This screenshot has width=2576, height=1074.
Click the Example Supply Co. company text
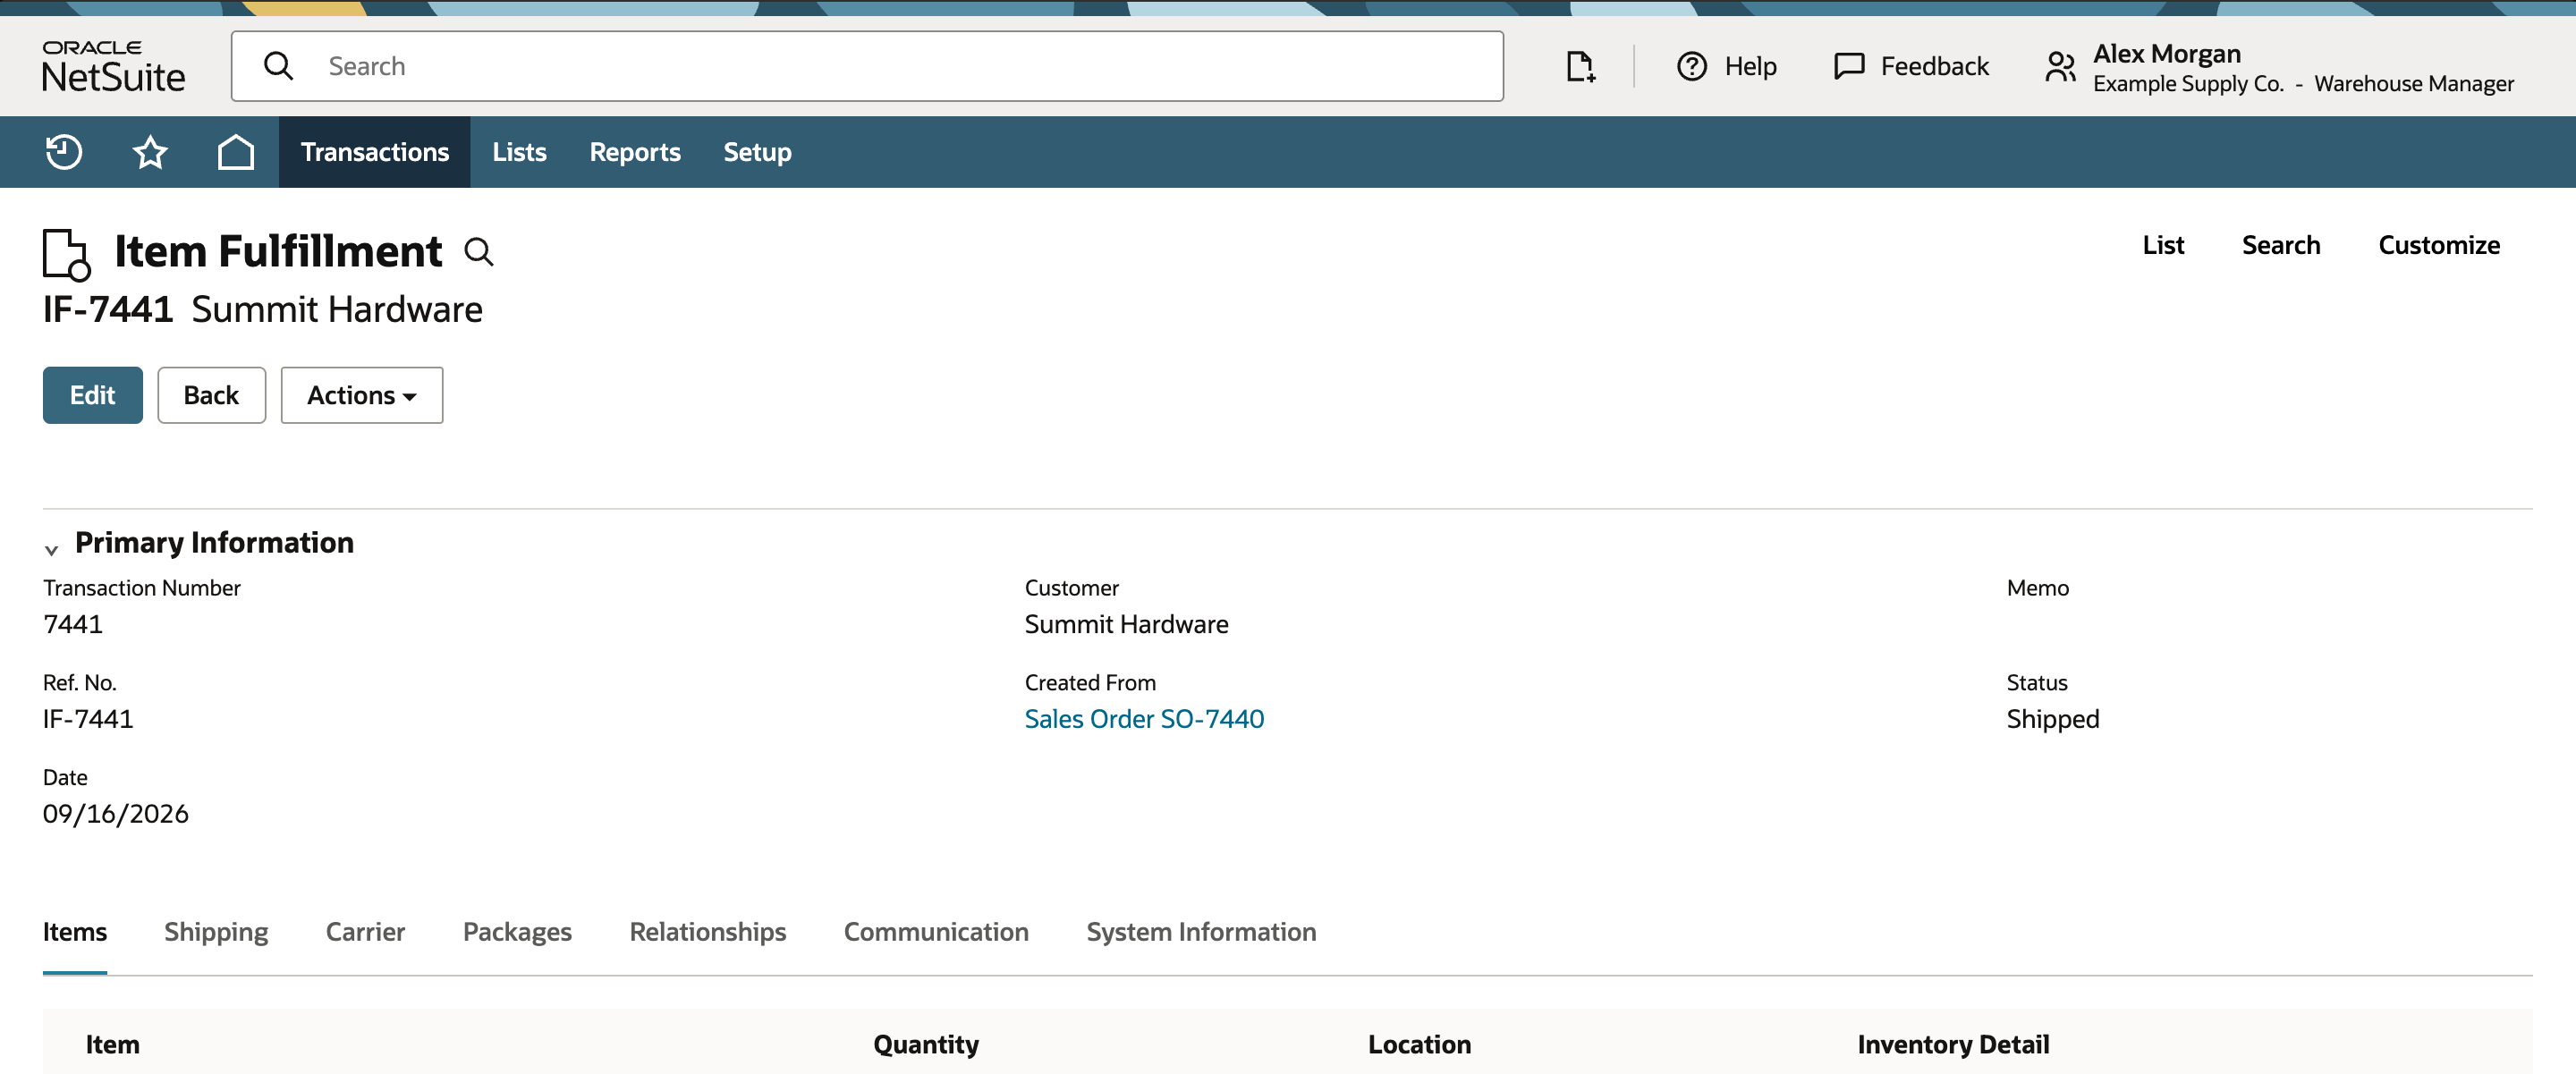(x=2188, y=84)
